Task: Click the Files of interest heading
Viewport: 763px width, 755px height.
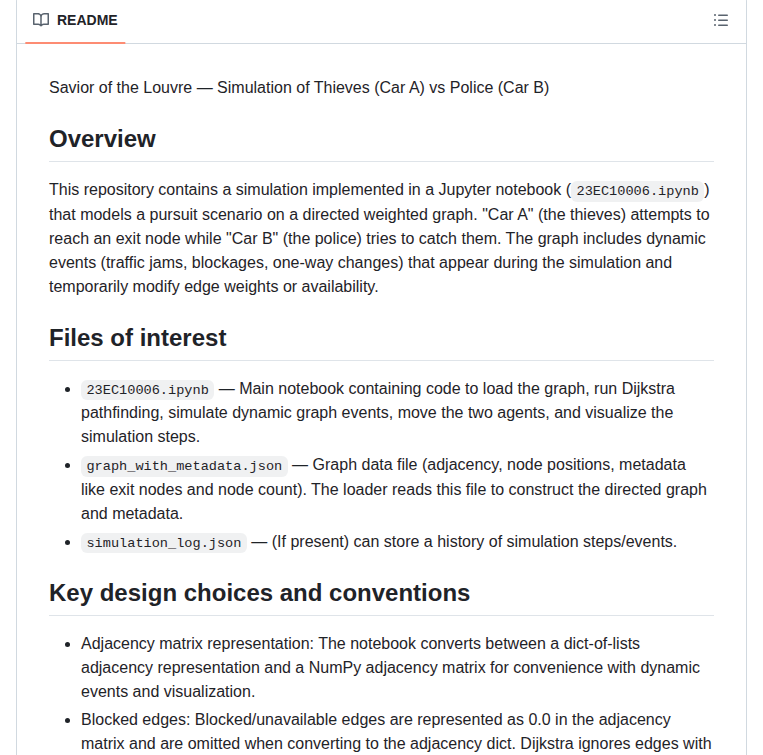Action: (137, 338)
